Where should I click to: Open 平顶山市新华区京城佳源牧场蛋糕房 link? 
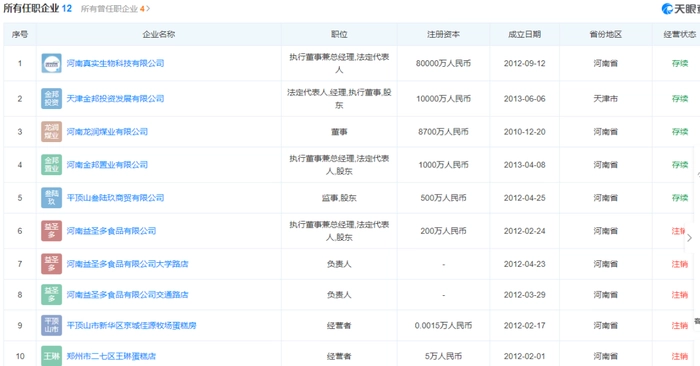131,325
